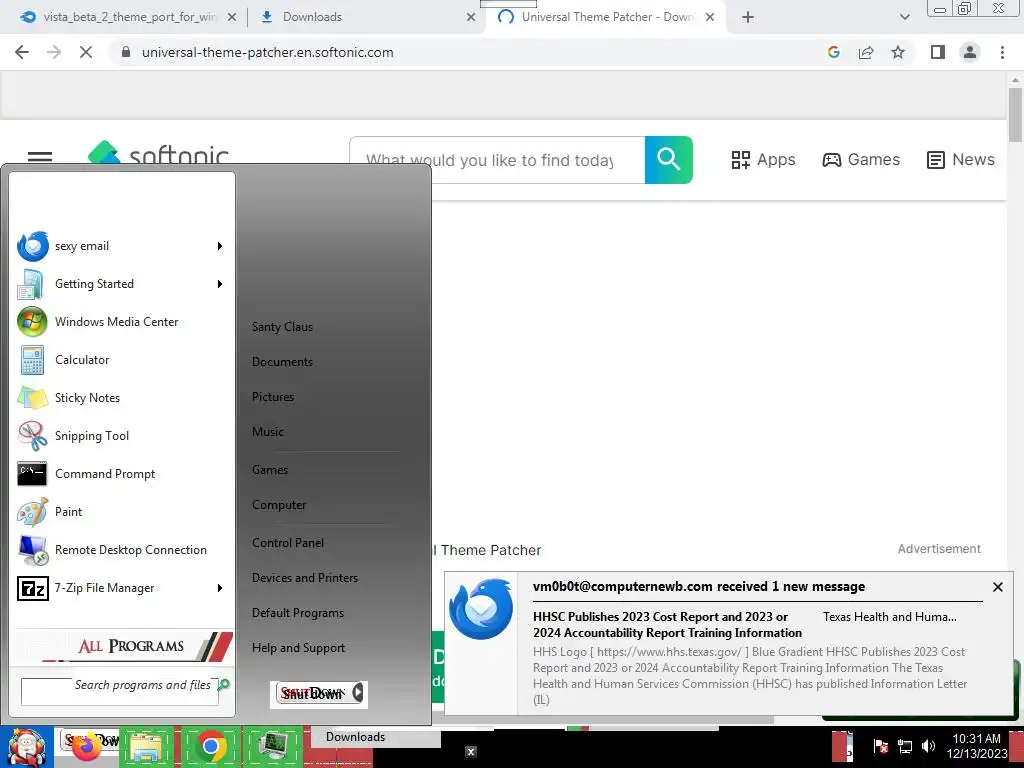
Task: Open shut down options arrow
Action: tap(358, 693)
